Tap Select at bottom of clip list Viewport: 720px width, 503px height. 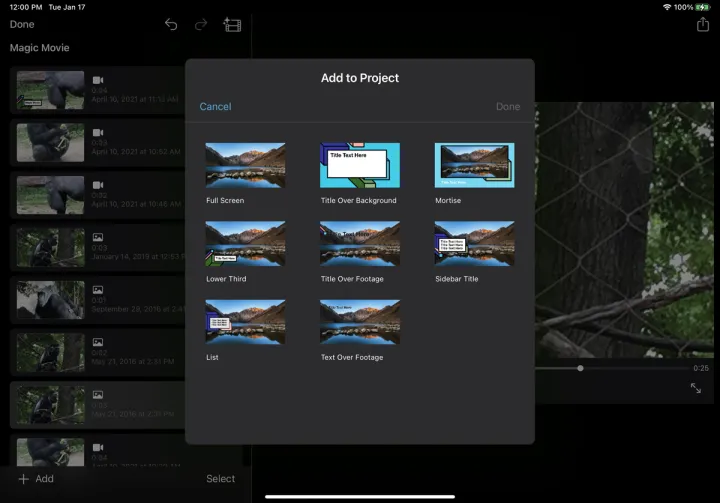click(220, 479)
